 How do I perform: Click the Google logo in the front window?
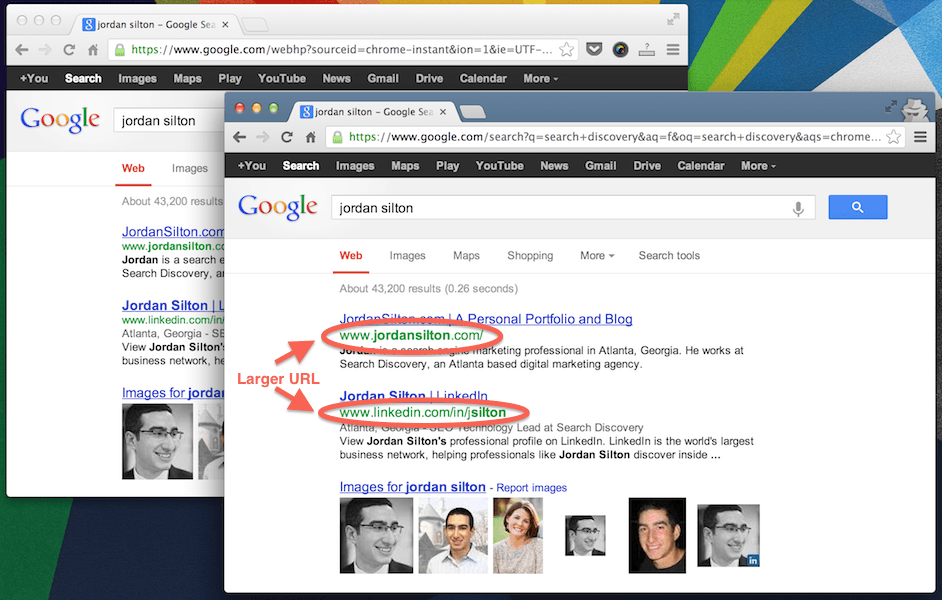point(278,207)
